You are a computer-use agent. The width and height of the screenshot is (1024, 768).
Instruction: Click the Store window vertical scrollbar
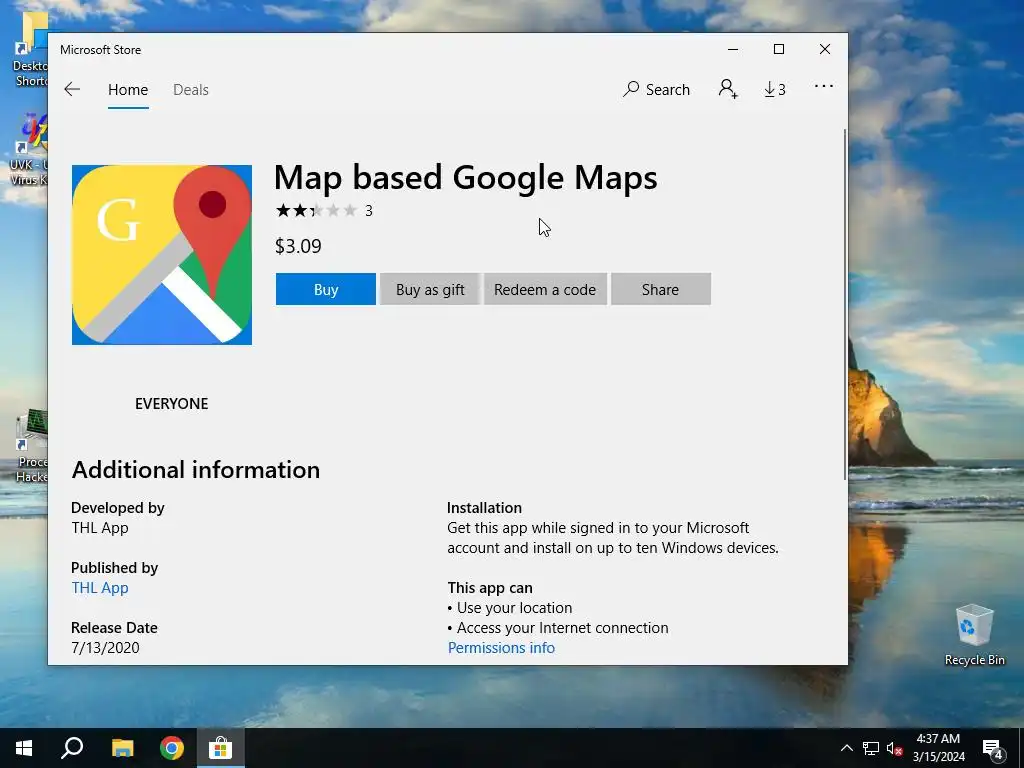[x=845, y=305]
